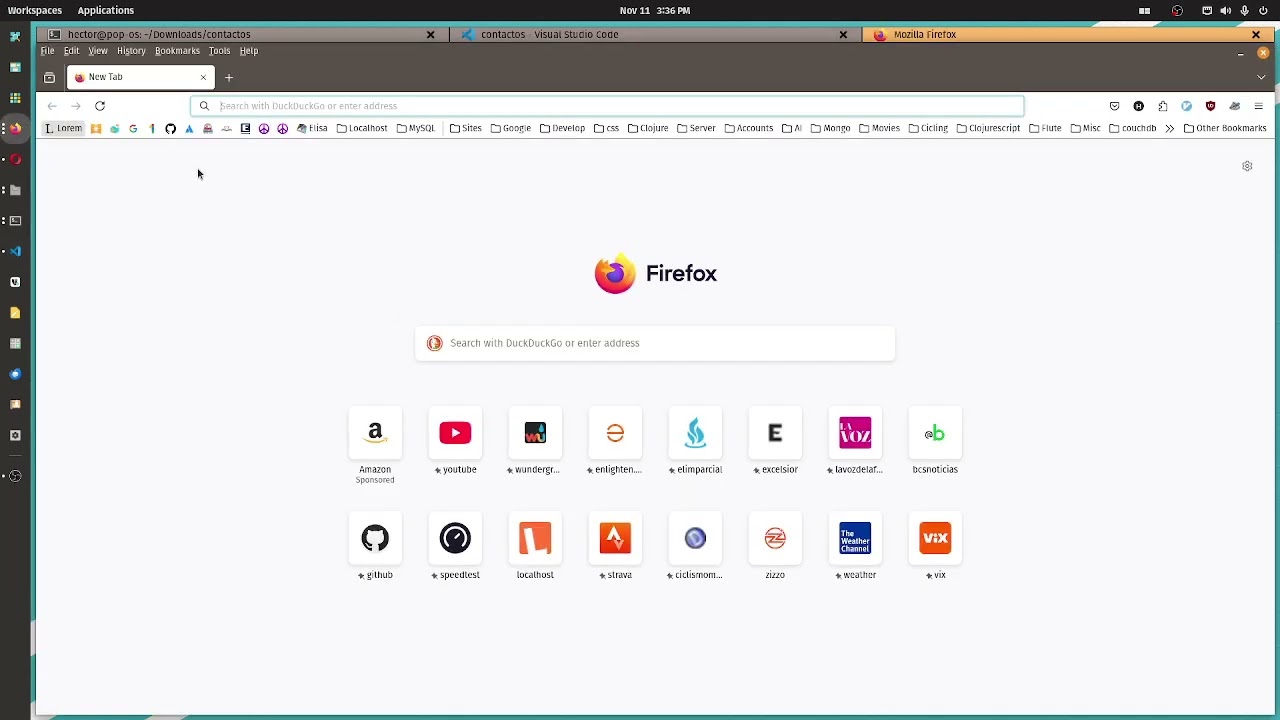Open the Extensions puzzle-piece icon
Screen dimensions: 1280x720
coord(1162,106)
